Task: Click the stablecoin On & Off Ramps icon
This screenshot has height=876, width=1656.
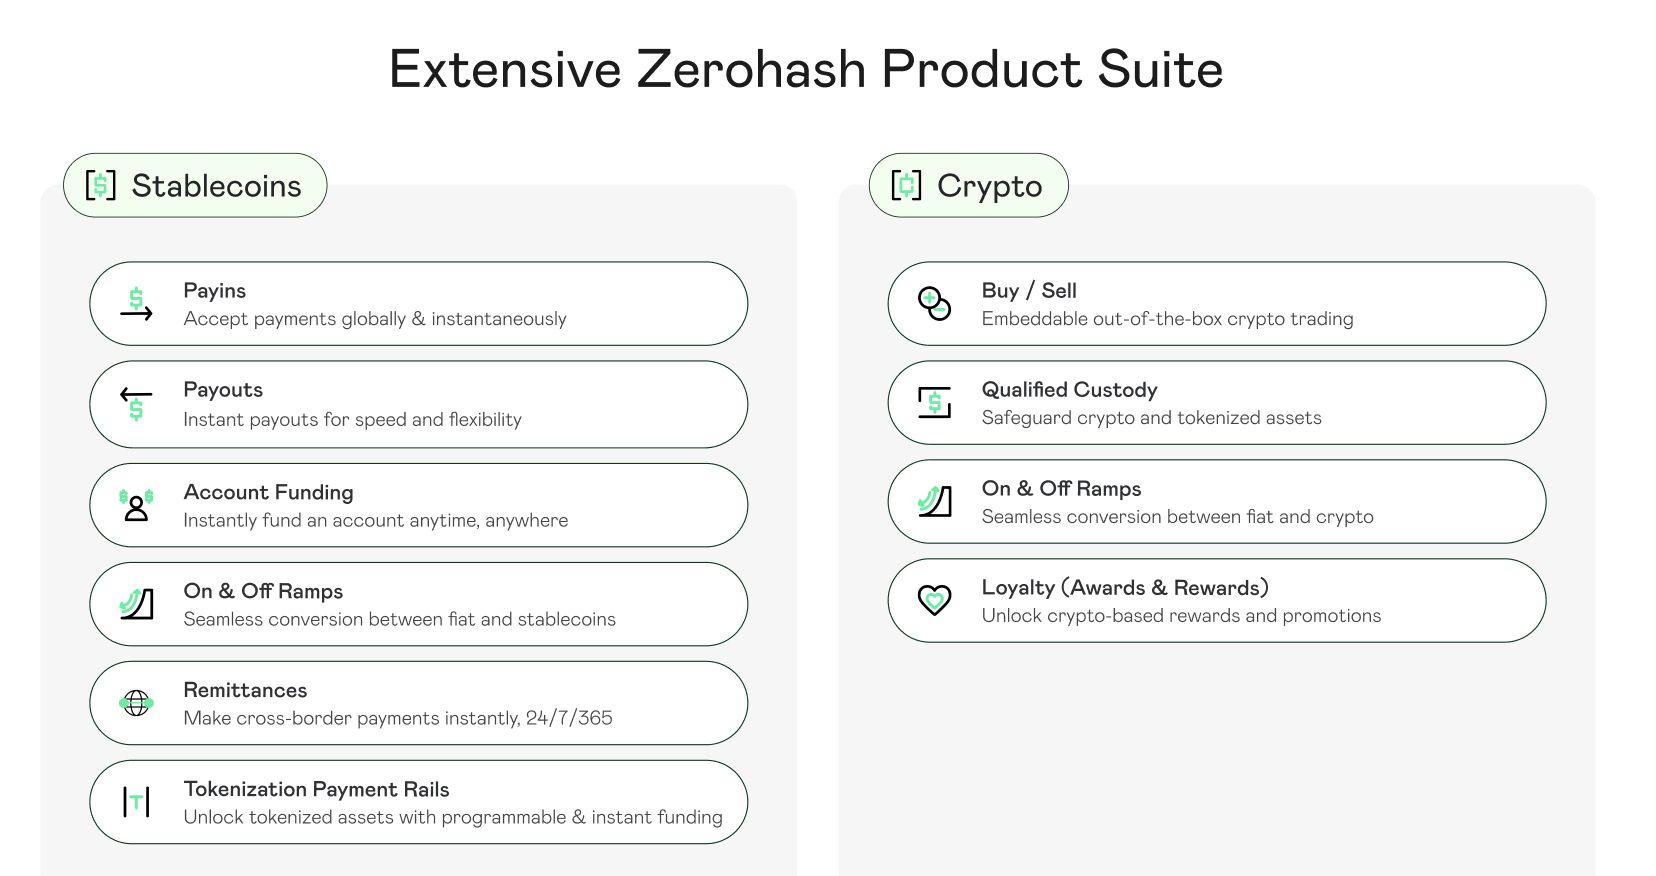Action: (x=136, y=604)
